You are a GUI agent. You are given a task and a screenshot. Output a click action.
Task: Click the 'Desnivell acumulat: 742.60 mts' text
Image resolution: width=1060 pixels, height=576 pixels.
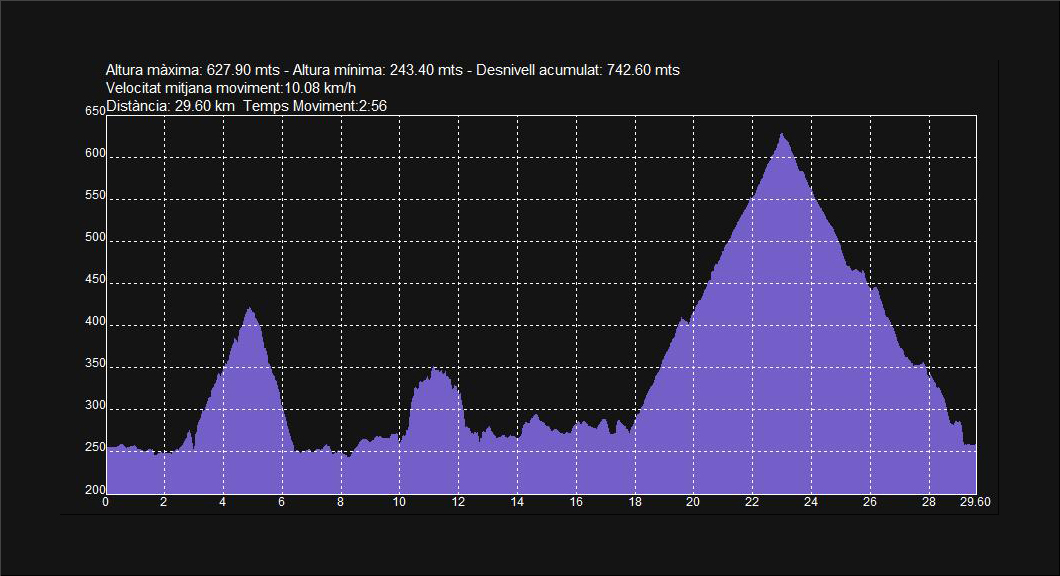tap(578, 70)
